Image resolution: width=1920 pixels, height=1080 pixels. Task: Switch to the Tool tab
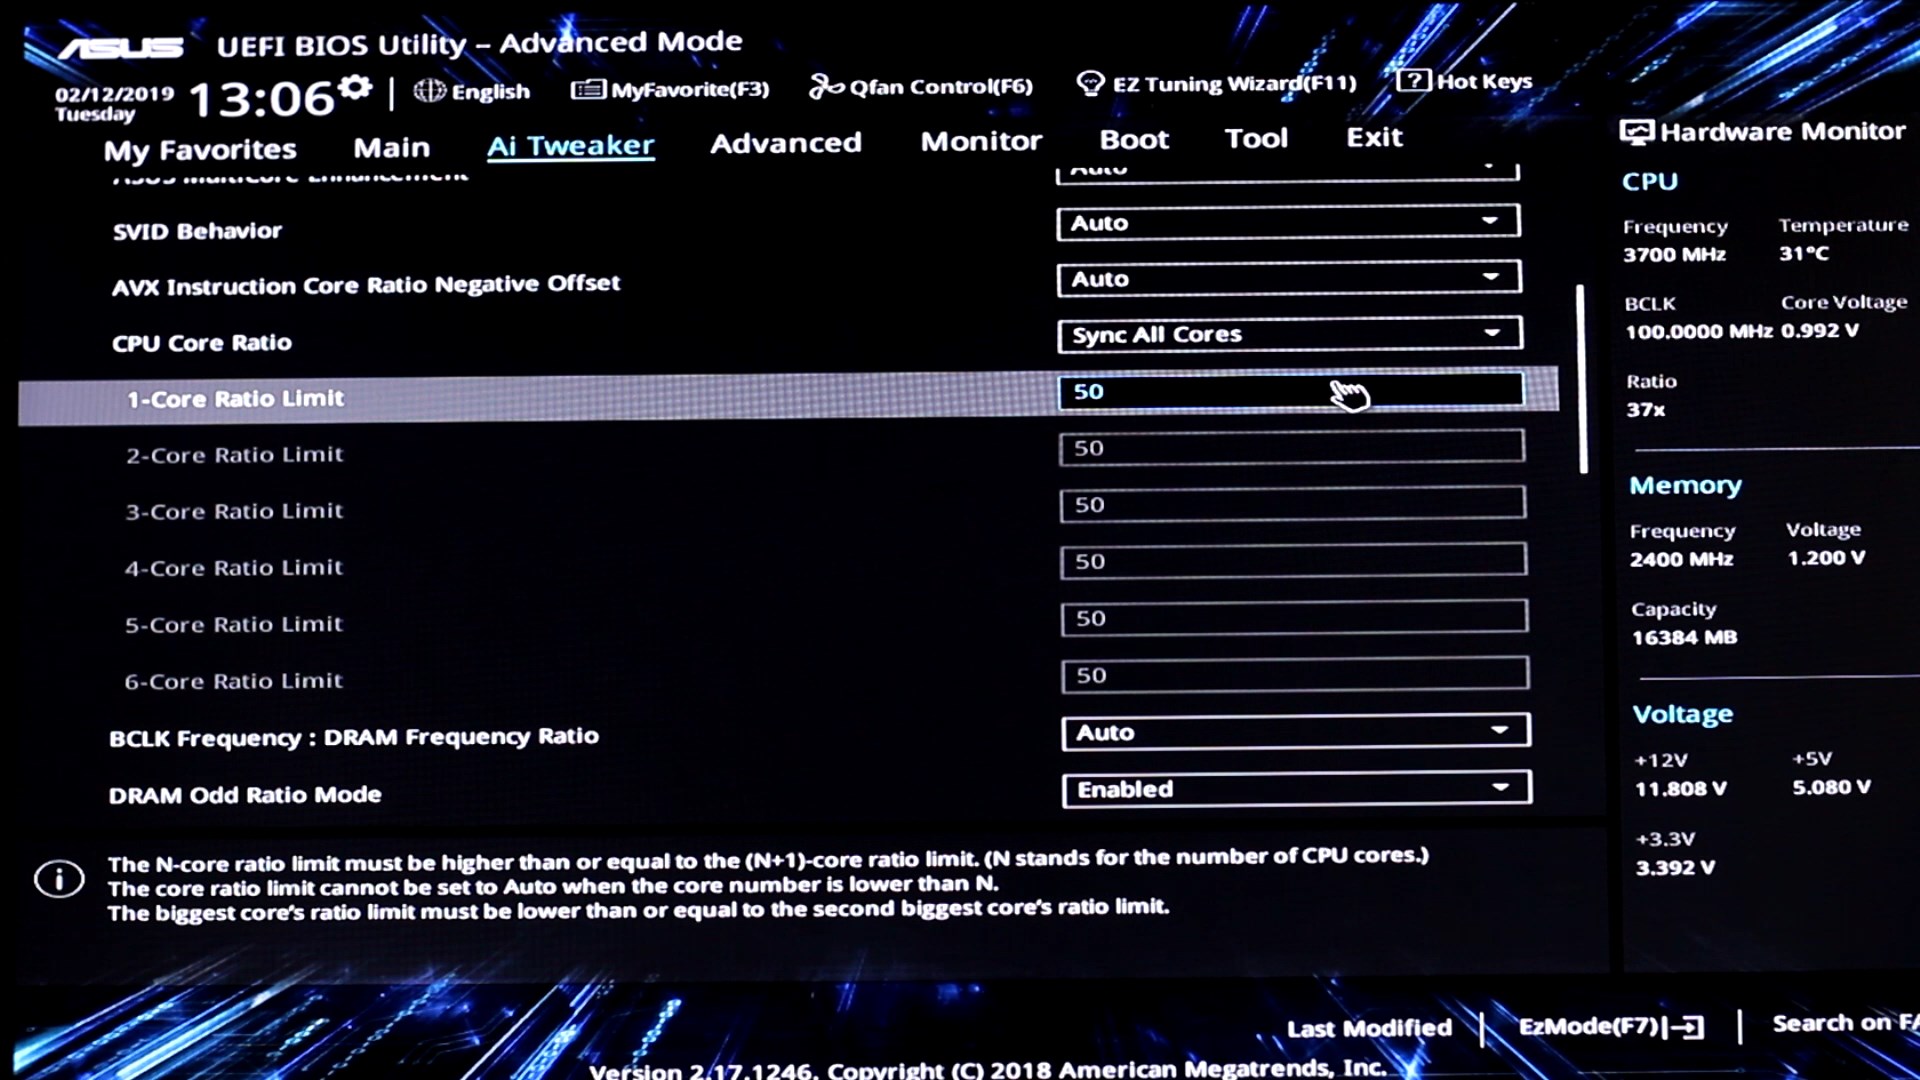click(1256, 138)
